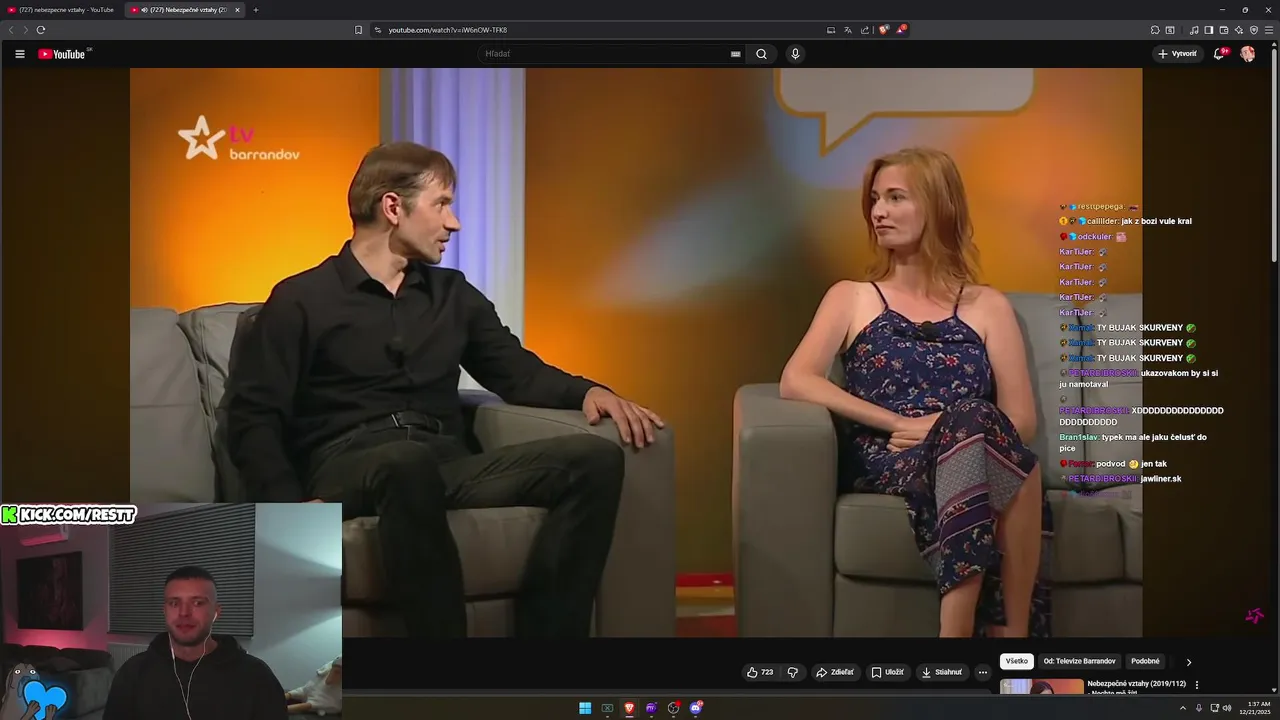Go to the YouTube home logo

(x=62, y=54)
